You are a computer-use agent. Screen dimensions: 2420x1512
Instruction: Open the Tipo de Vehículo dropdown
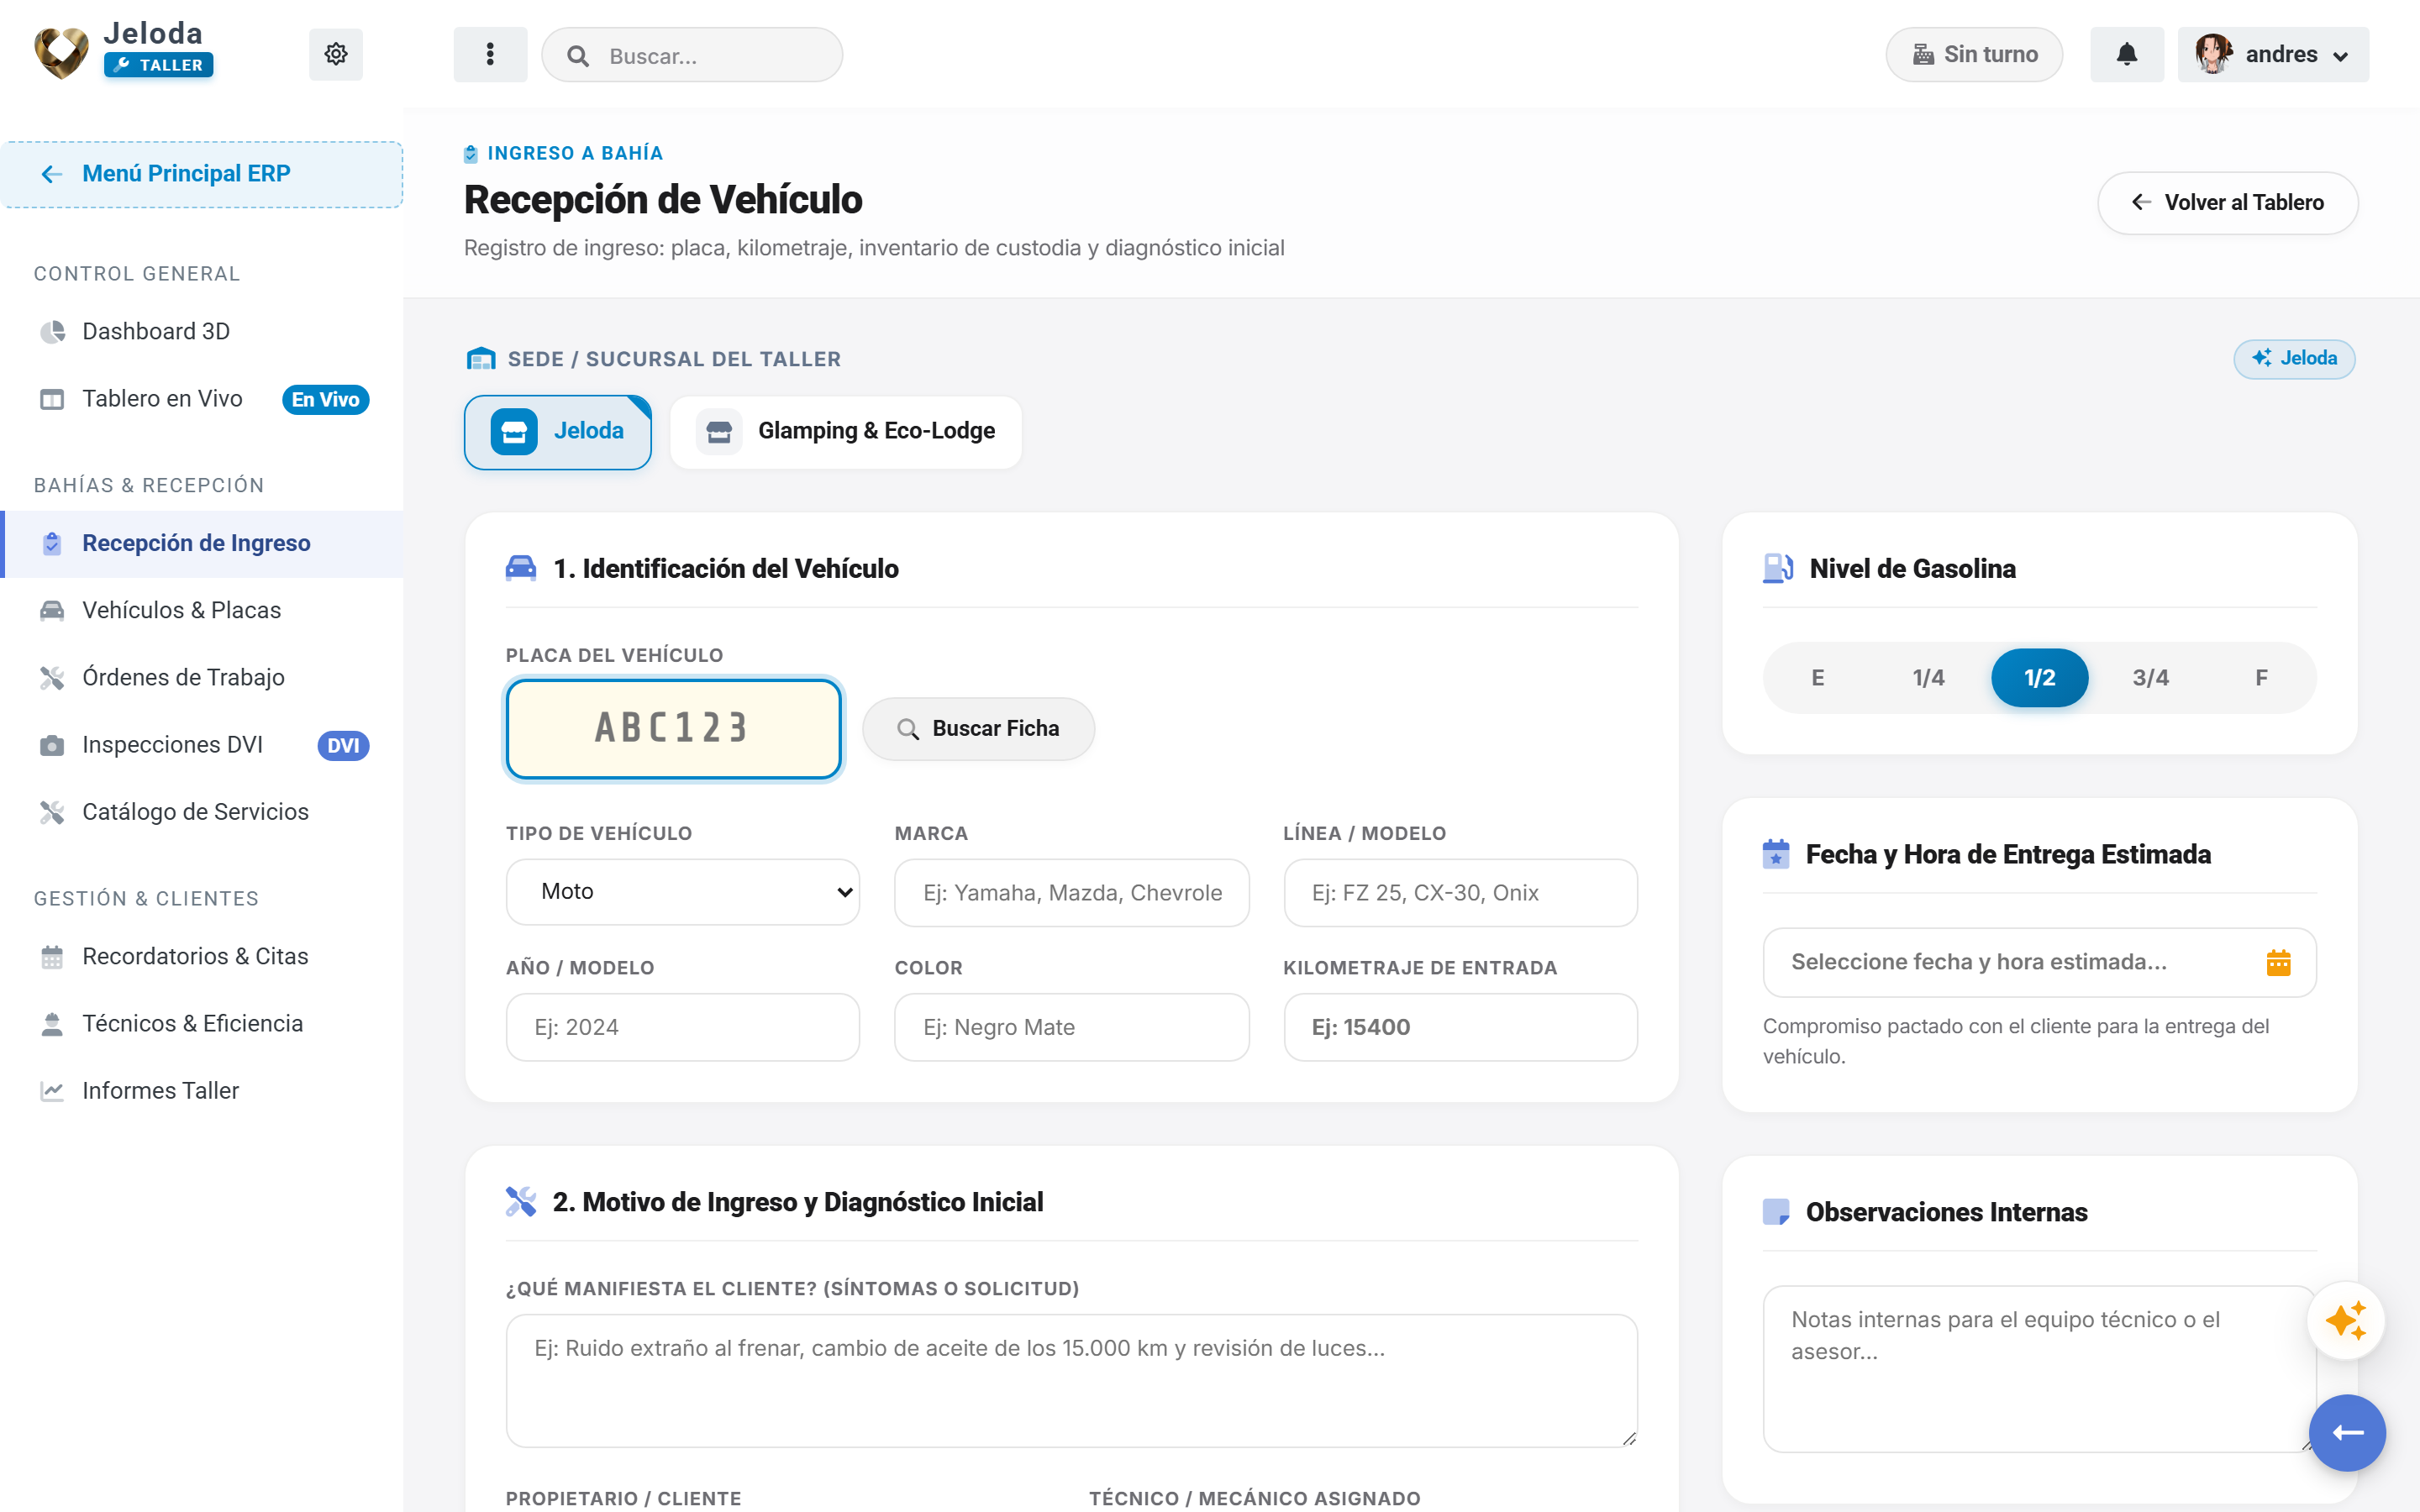click(683, 891)
